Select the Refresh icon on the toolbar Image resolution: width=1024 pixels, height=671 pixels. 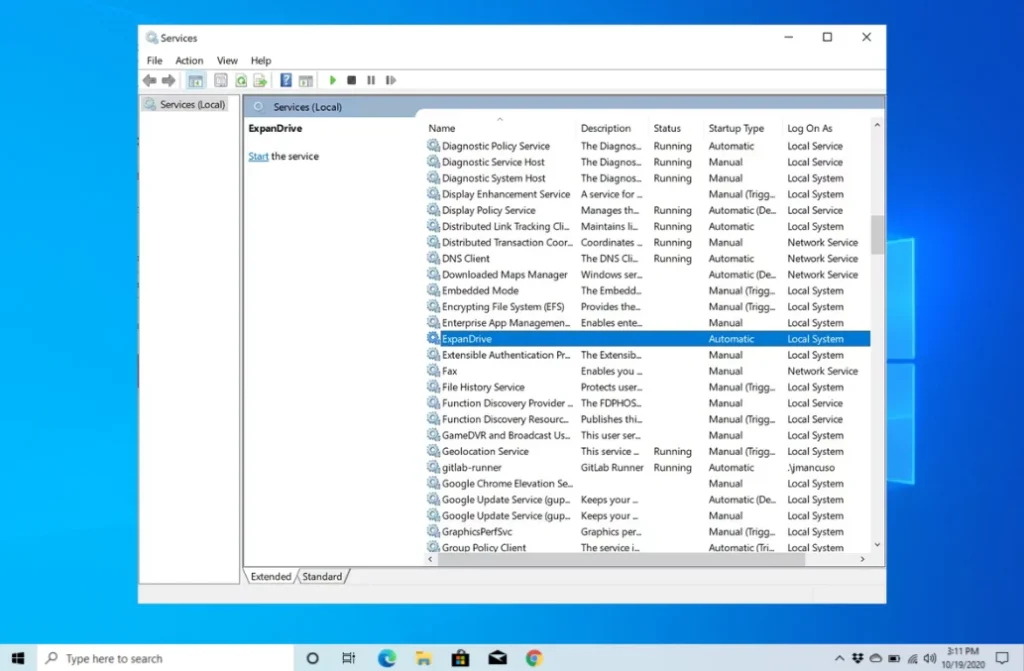pyautogui.click(x=242, y=80)
